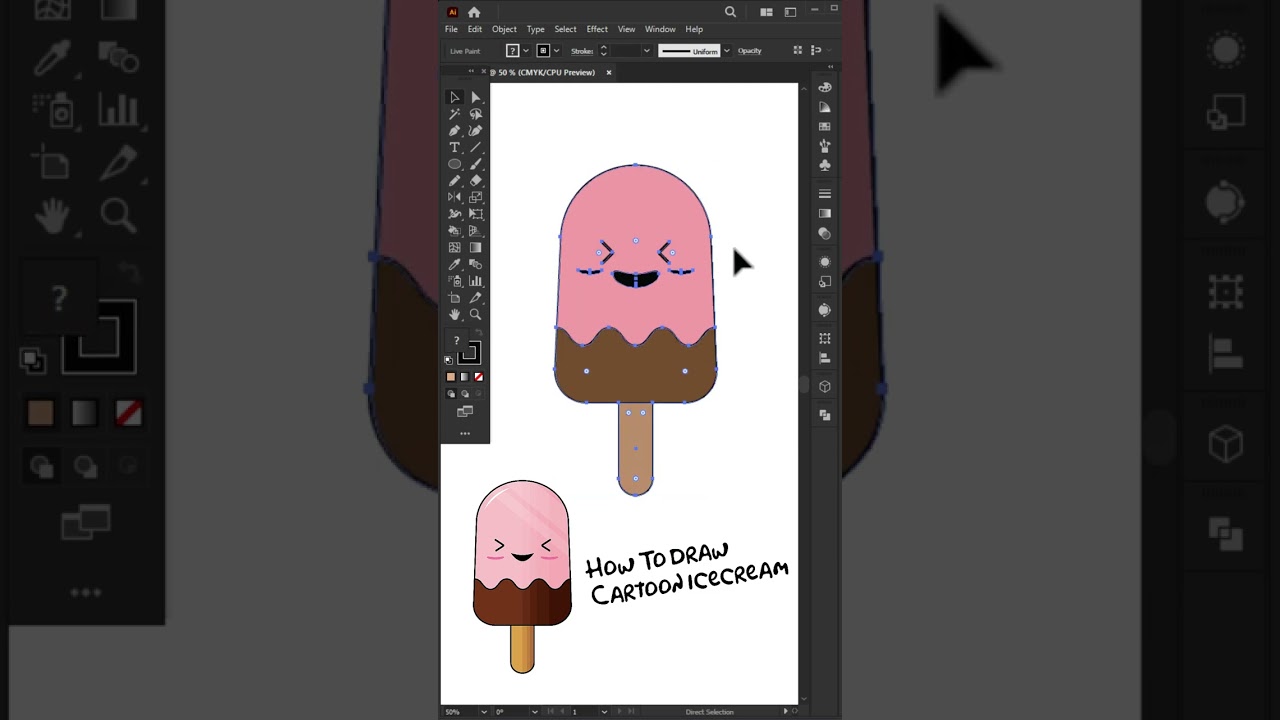Select the Type tool
This screenshot has height=720, width=1280.
point(454,147)
